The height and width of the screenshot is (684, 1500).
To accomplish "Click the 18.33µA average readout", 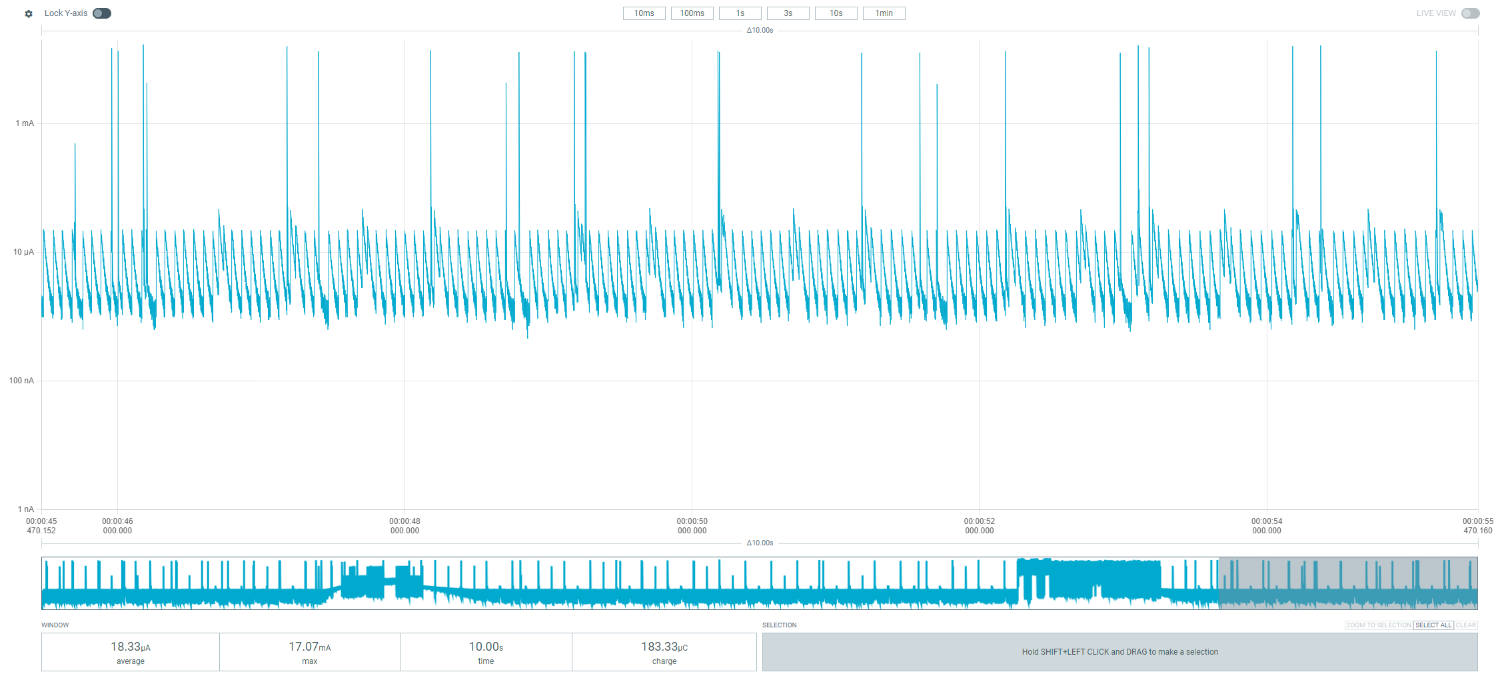I will 130,652.
